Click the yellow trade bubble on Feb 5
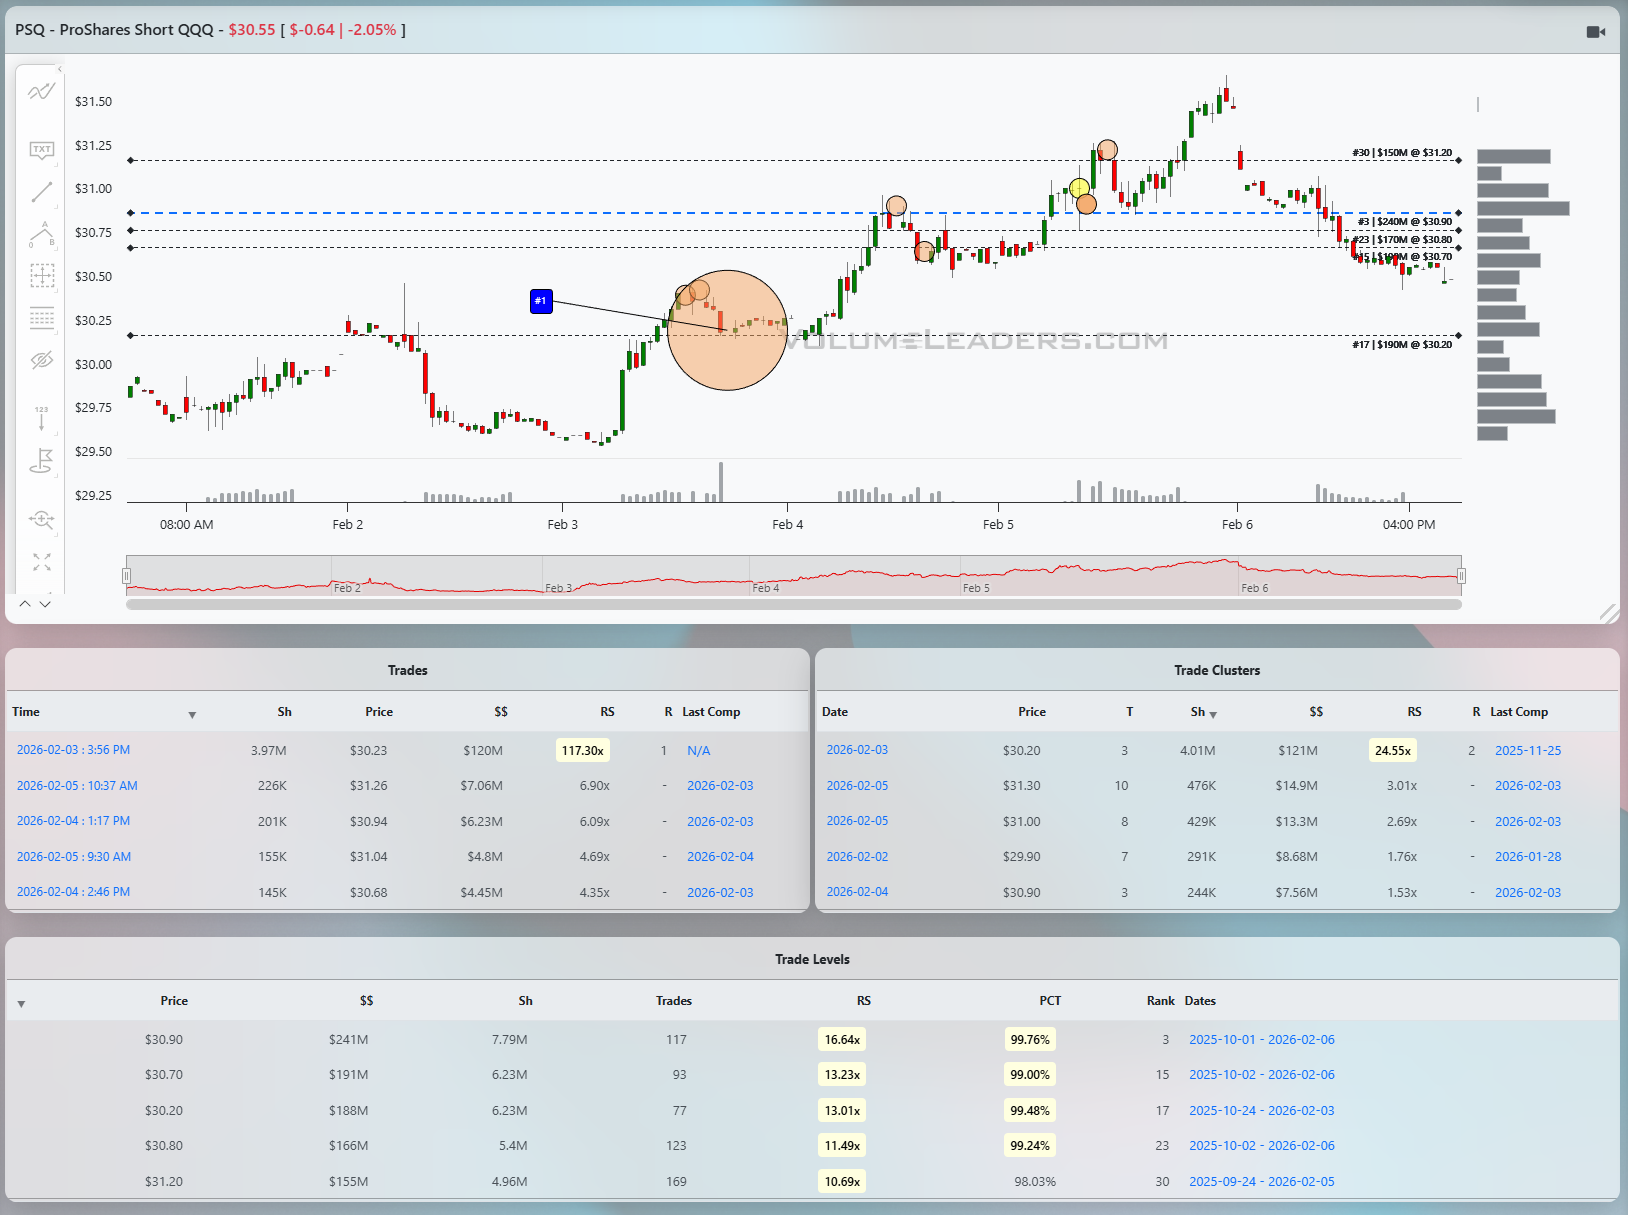The width and height of the screenshot is (1628, 1215). tap(1079, 188)
